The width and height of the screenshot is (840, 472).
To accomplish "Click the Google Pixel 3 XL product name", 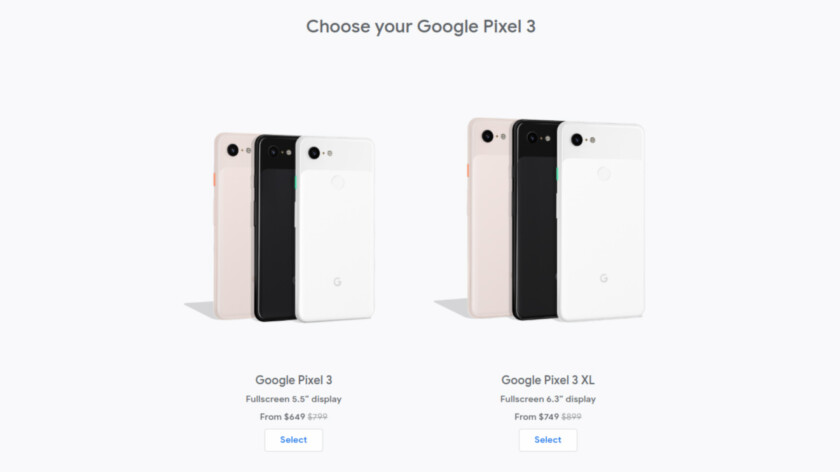I will coord(548,380).
